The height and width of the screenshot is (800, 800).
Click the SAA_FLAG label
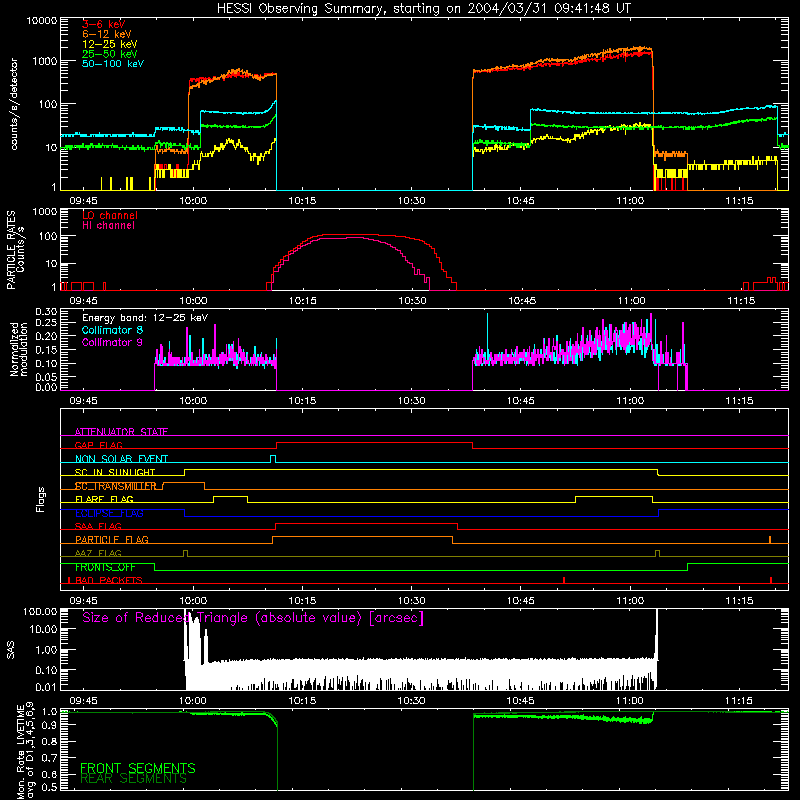98,526
